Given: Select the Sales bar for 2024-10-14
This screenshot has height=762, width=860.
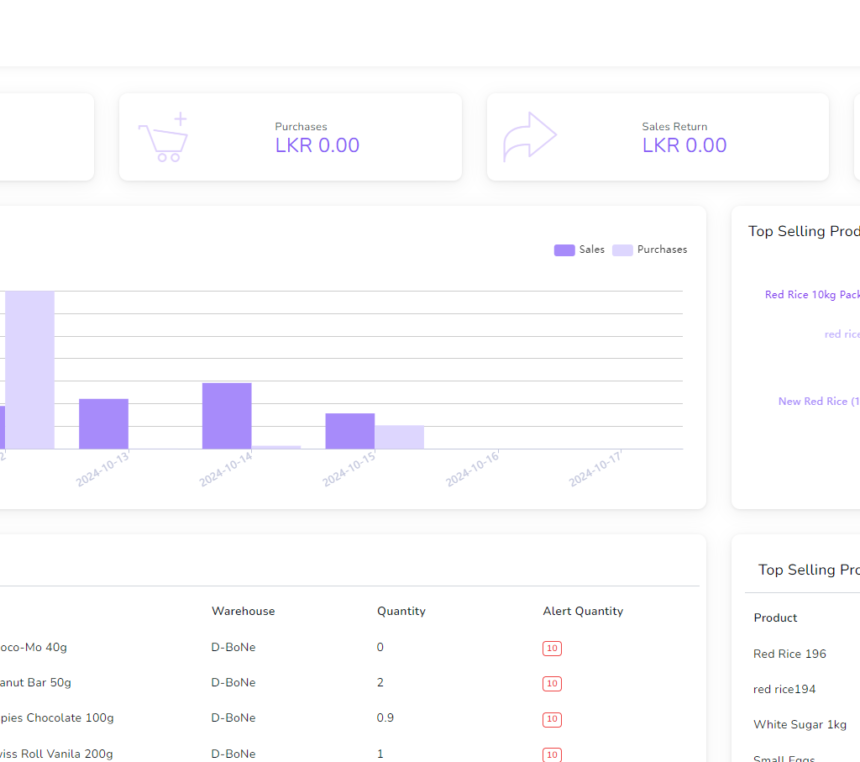Looking at the screenshot, I should tap(227, 415).
